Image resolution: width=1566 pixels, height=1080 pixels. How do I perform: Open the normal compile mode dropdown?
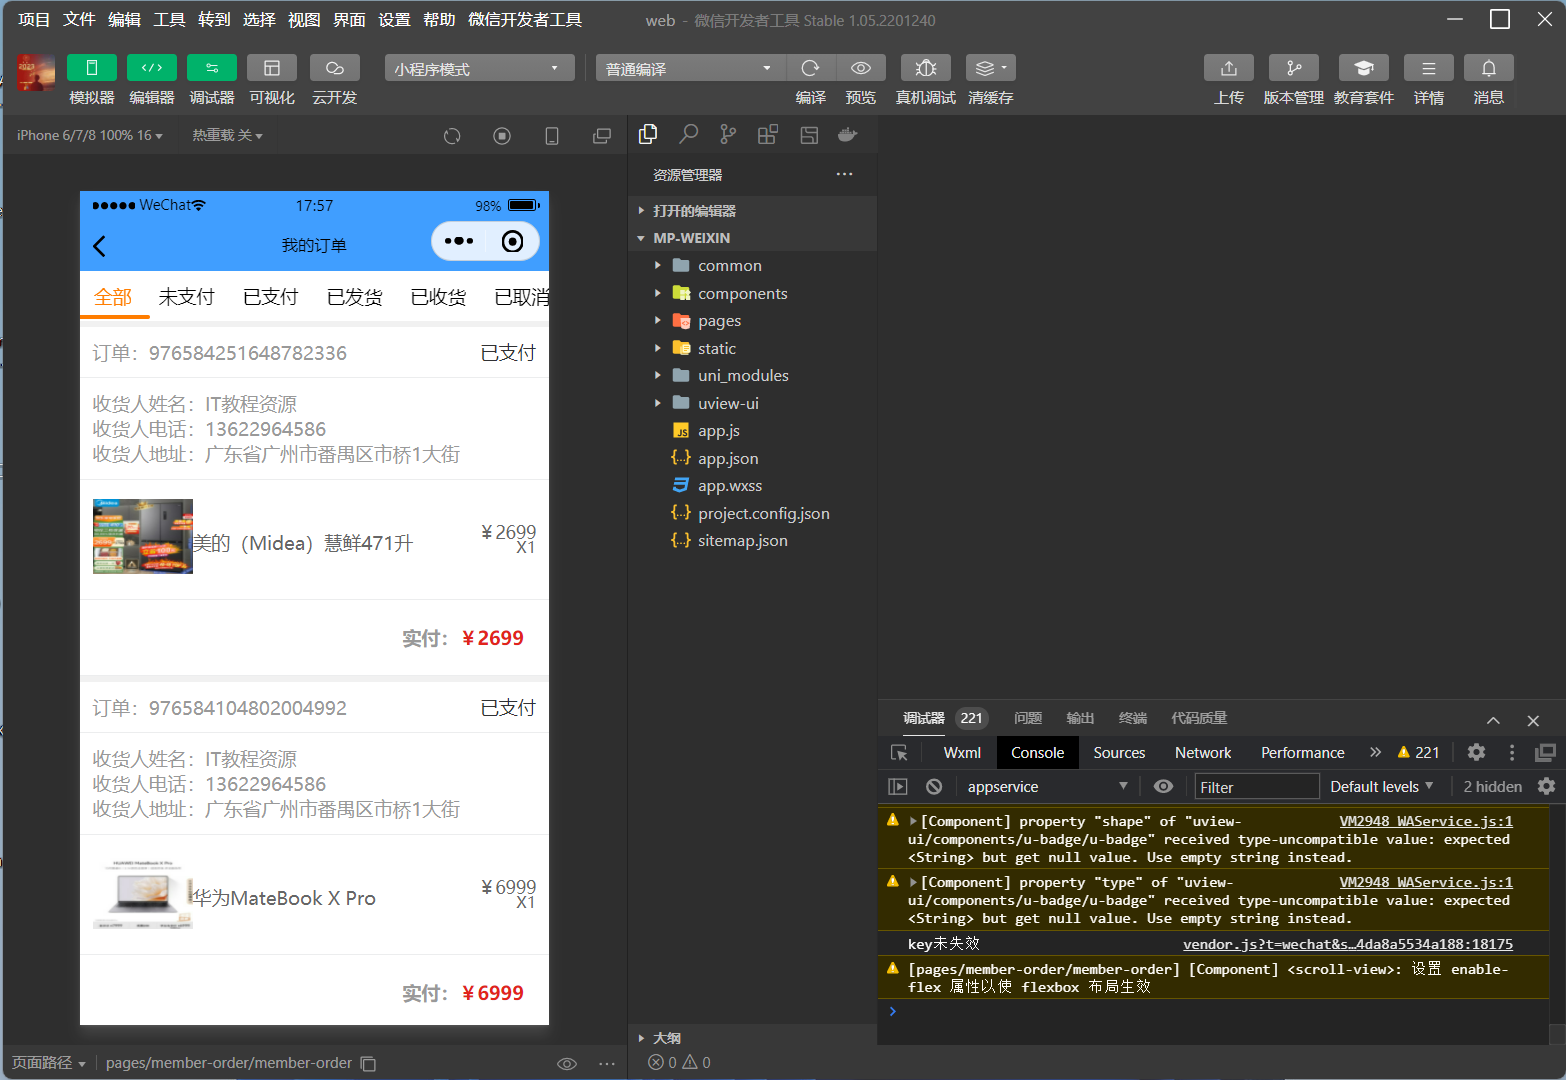pyautogui.click(x=691, y=68)
